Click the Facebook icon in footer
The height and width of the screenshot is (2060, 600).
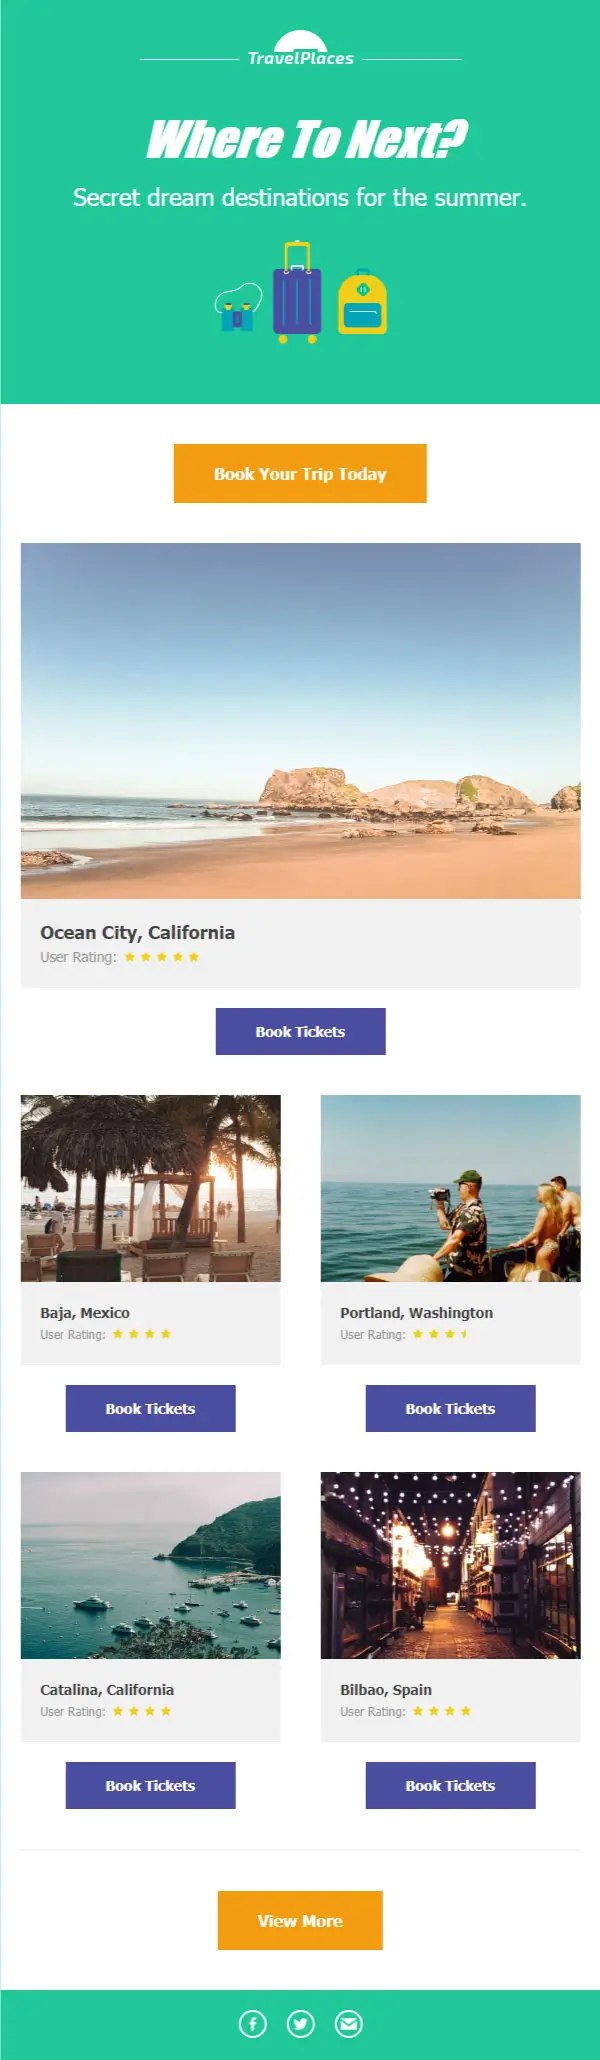[x=253, y=2024]
